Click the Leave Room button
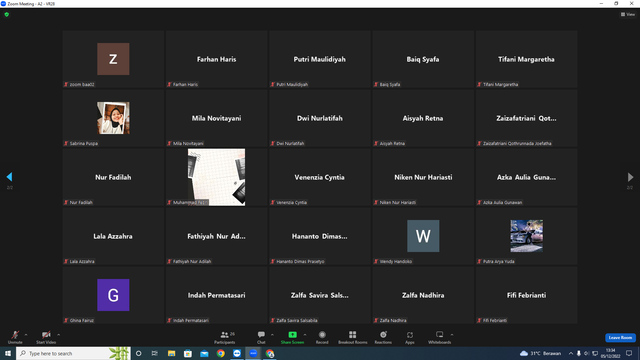Screen dimensions: 640x360 pos(620,338)
